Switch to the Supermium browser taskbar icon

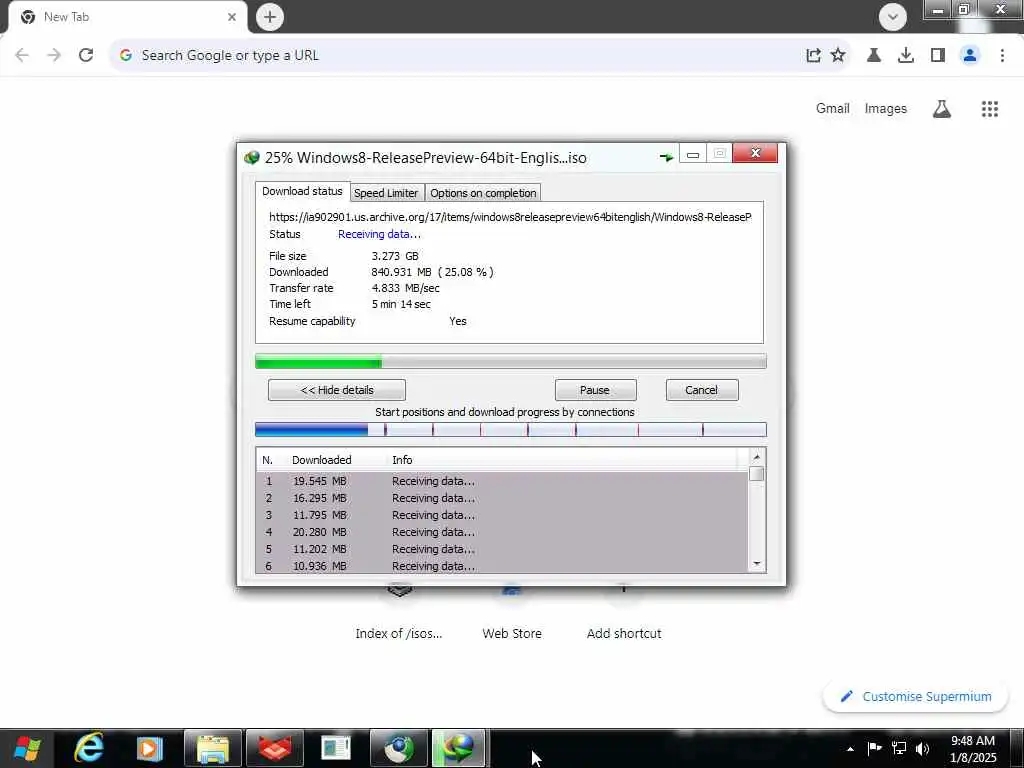pyautogui.click(x=398, y=748)
